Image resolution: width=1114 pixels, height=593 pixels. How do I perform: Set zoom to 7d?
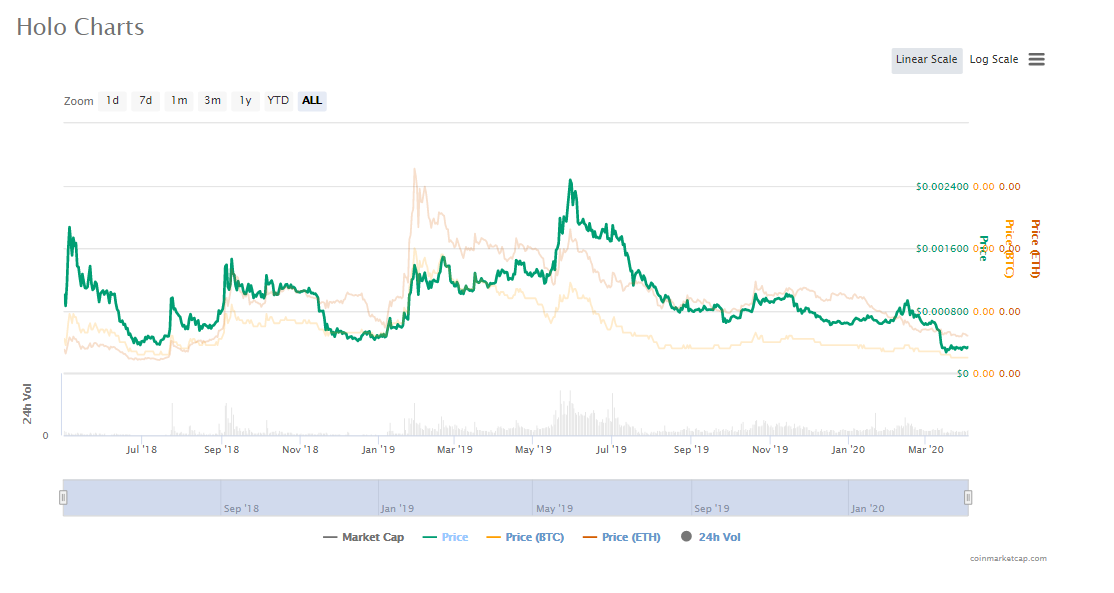(x=146, y=101)
